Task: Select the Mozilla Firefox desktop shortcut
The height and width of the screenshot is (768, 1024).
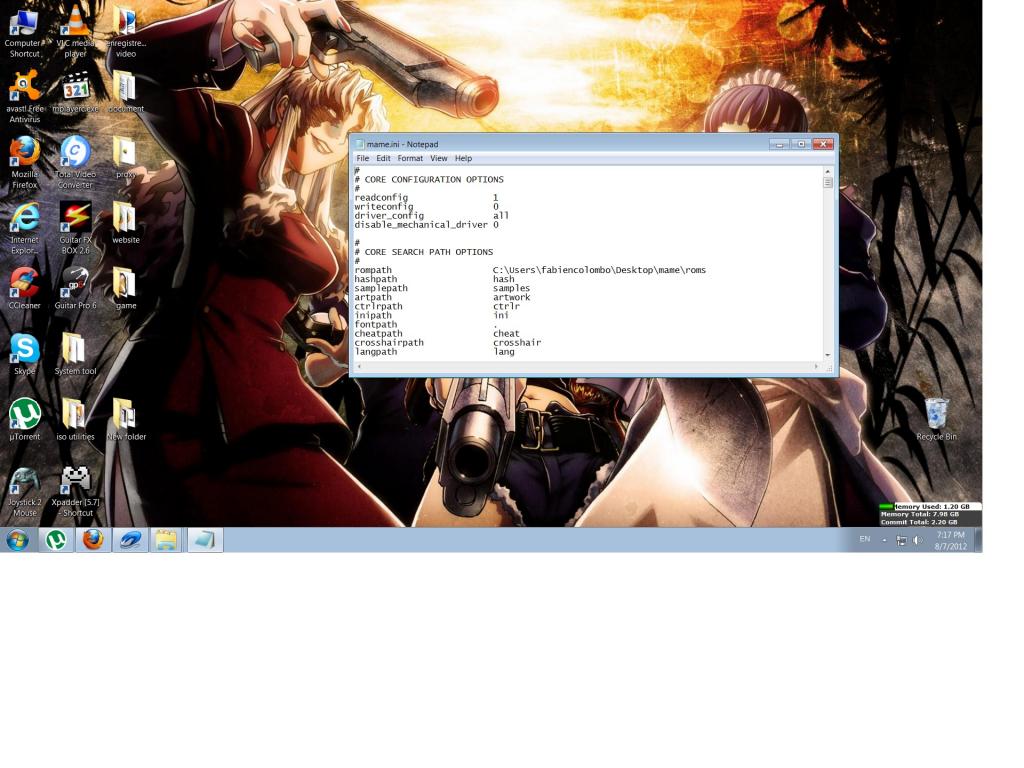Action: click(x=24, y=163)
